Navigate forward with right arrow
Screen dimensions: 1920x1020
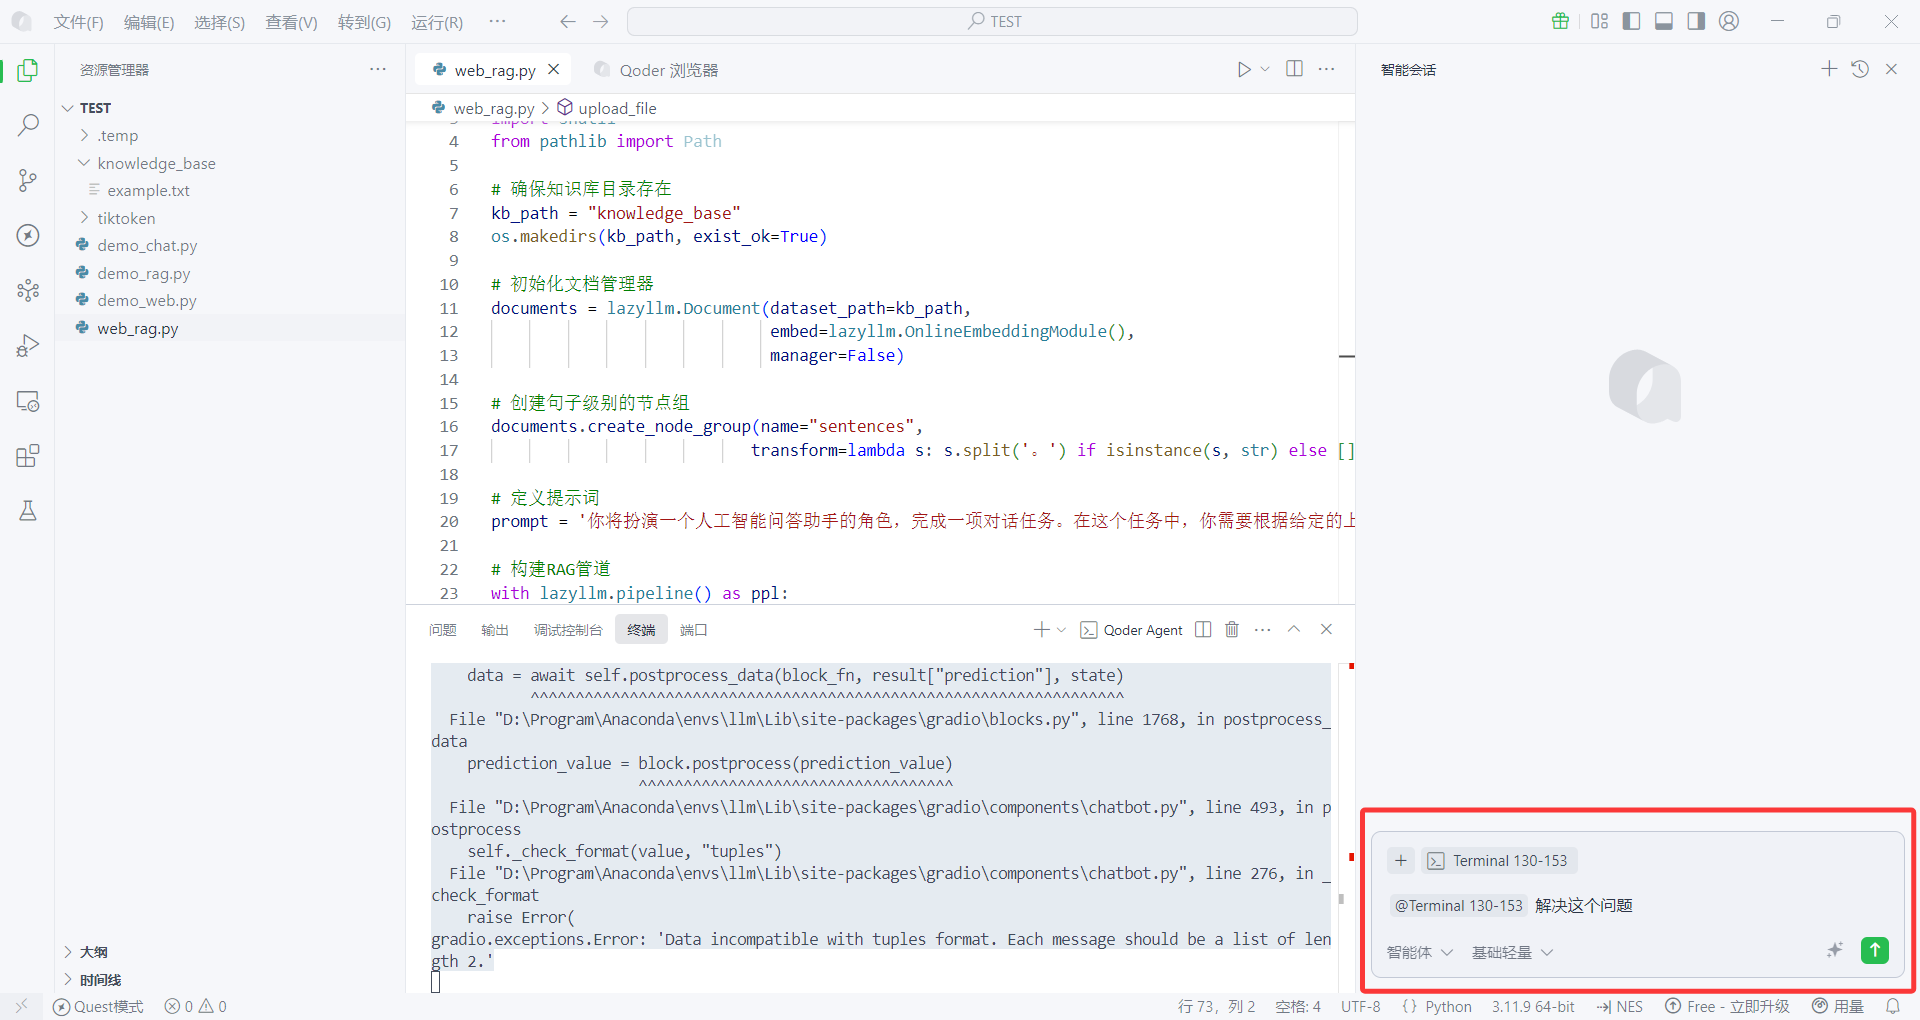[x=600, y=21]
